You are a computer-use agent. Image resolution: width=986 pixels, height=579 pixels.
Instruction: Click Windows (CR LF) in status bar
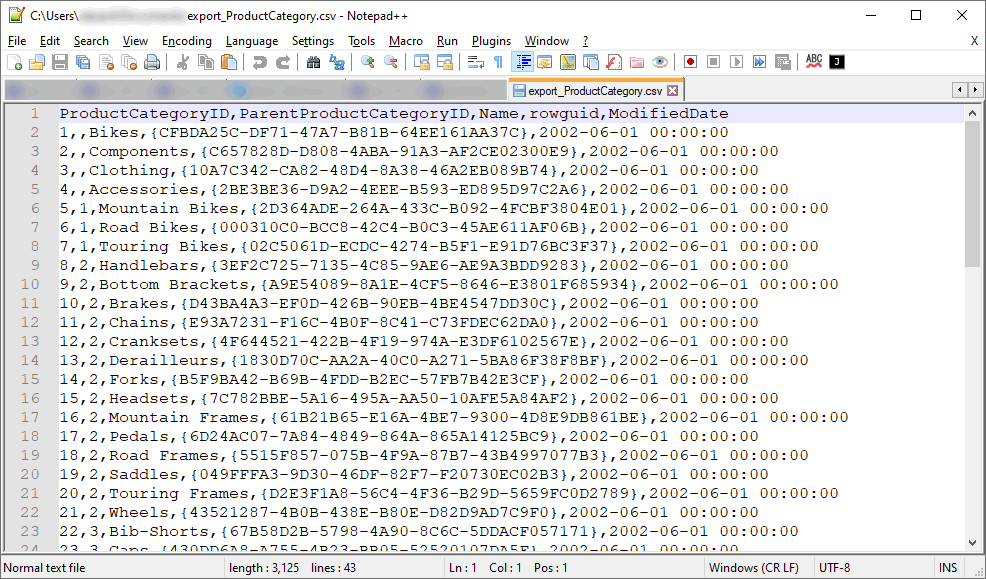pyautogui.click(x=754, y=567)
